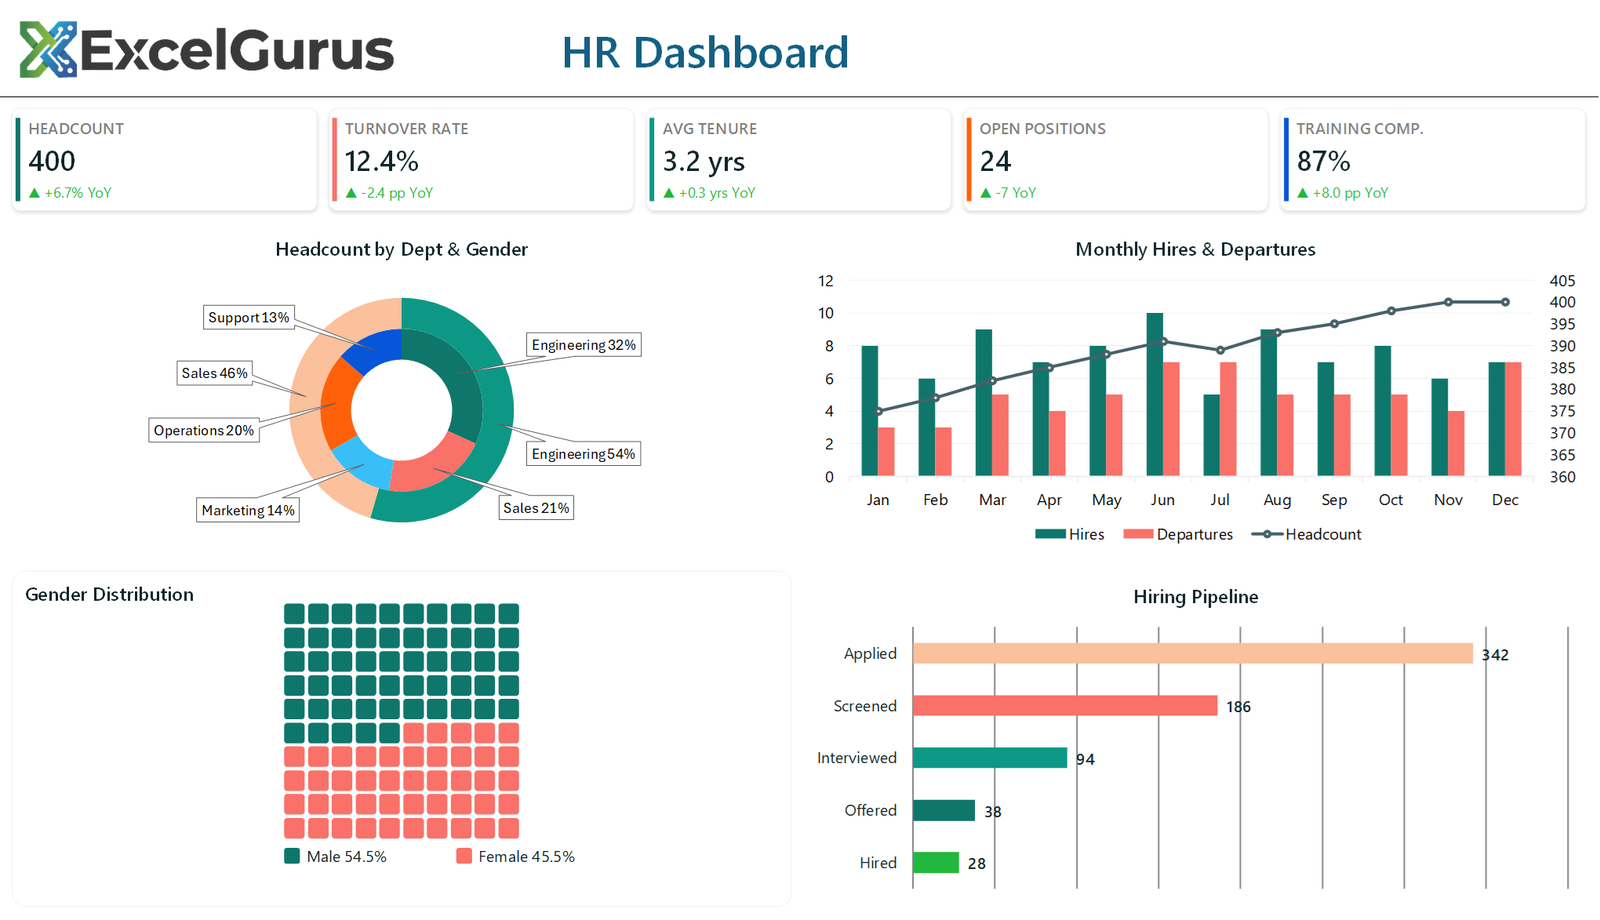The image size is (1600, 920).
Task: Select the green Avg Tenure accent bar
Action: pos(651,160)
